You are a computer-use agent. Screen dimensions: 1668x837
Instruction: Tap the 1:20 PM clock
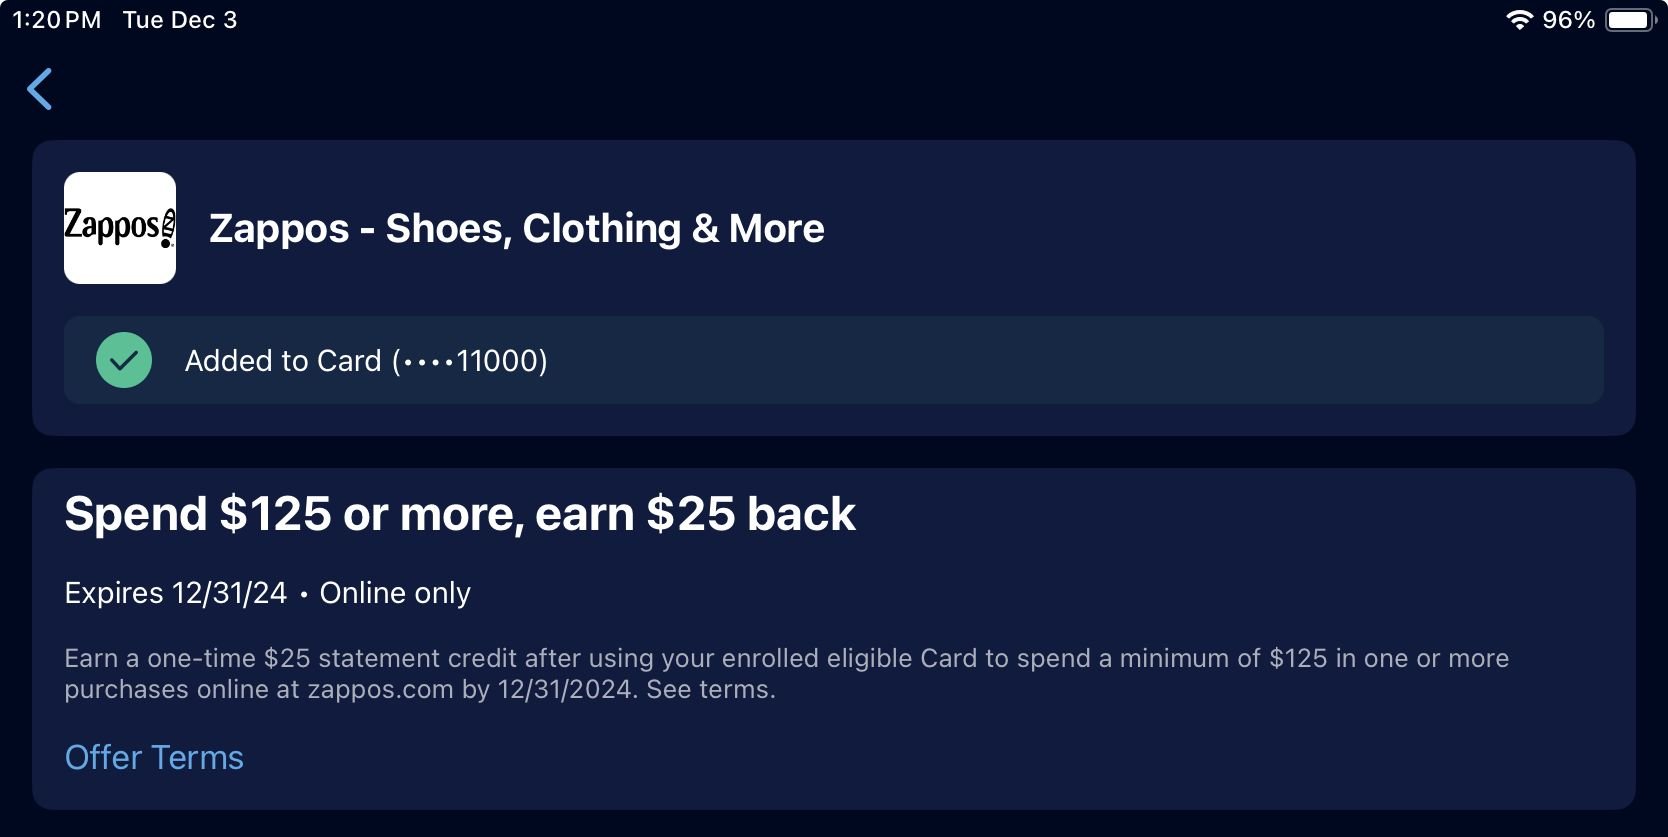click(57, 20)
